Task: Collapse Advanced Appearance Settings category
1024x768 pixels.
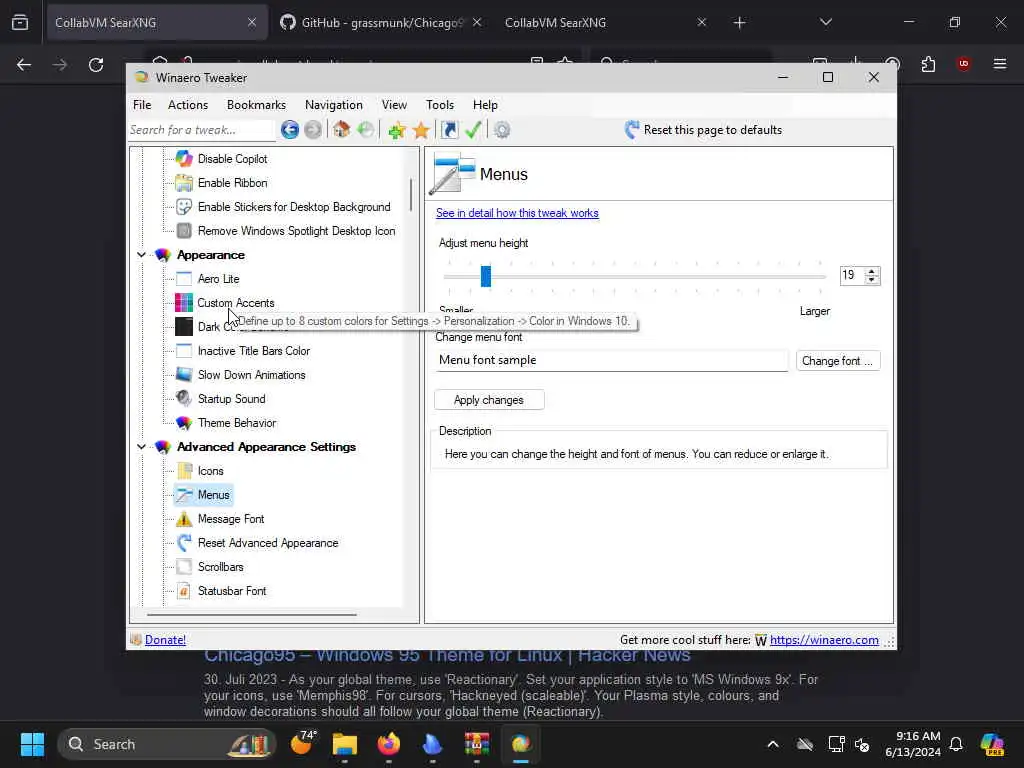Action: click(141, 447)
